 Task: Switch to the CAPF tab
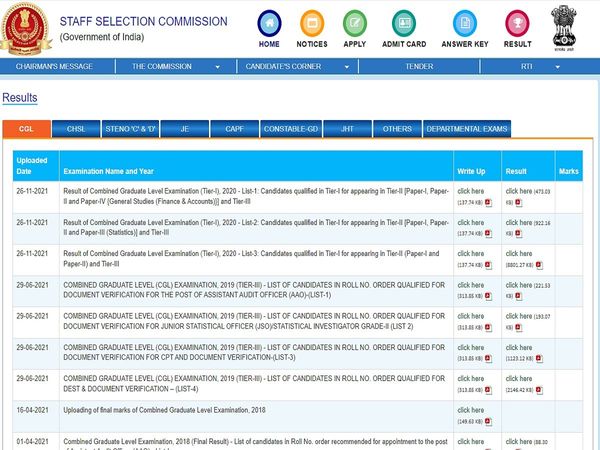(x=235, y=129)
